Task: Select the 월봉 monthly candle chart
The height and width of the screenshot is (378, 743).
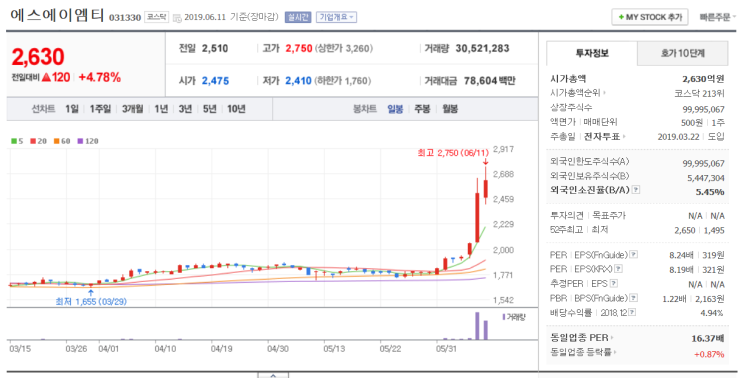Action: [450, 109]
